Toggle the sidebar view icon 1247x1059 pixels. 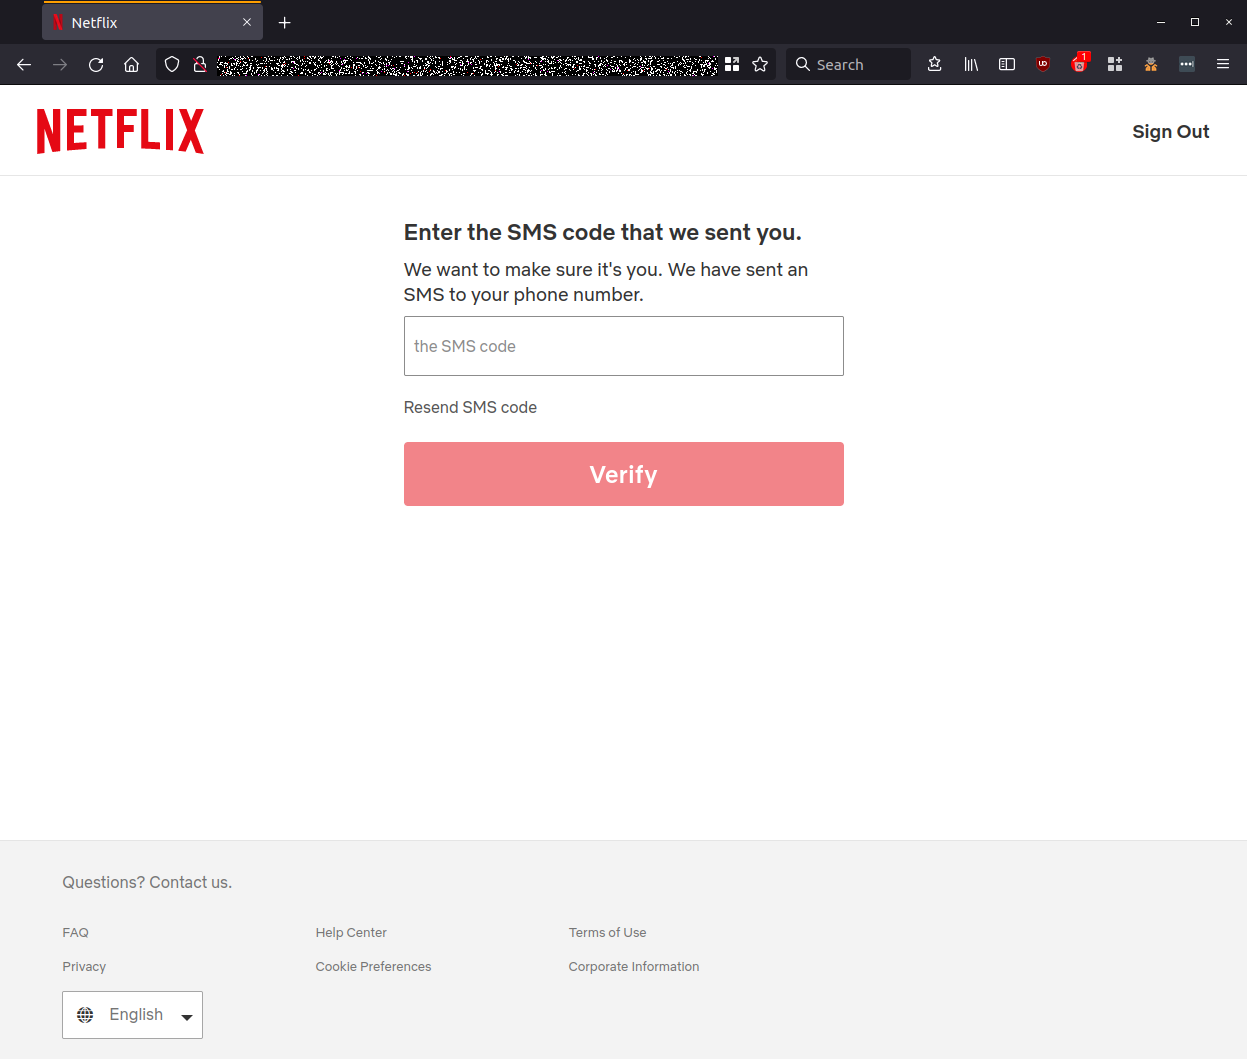(x=1007, y=64)
